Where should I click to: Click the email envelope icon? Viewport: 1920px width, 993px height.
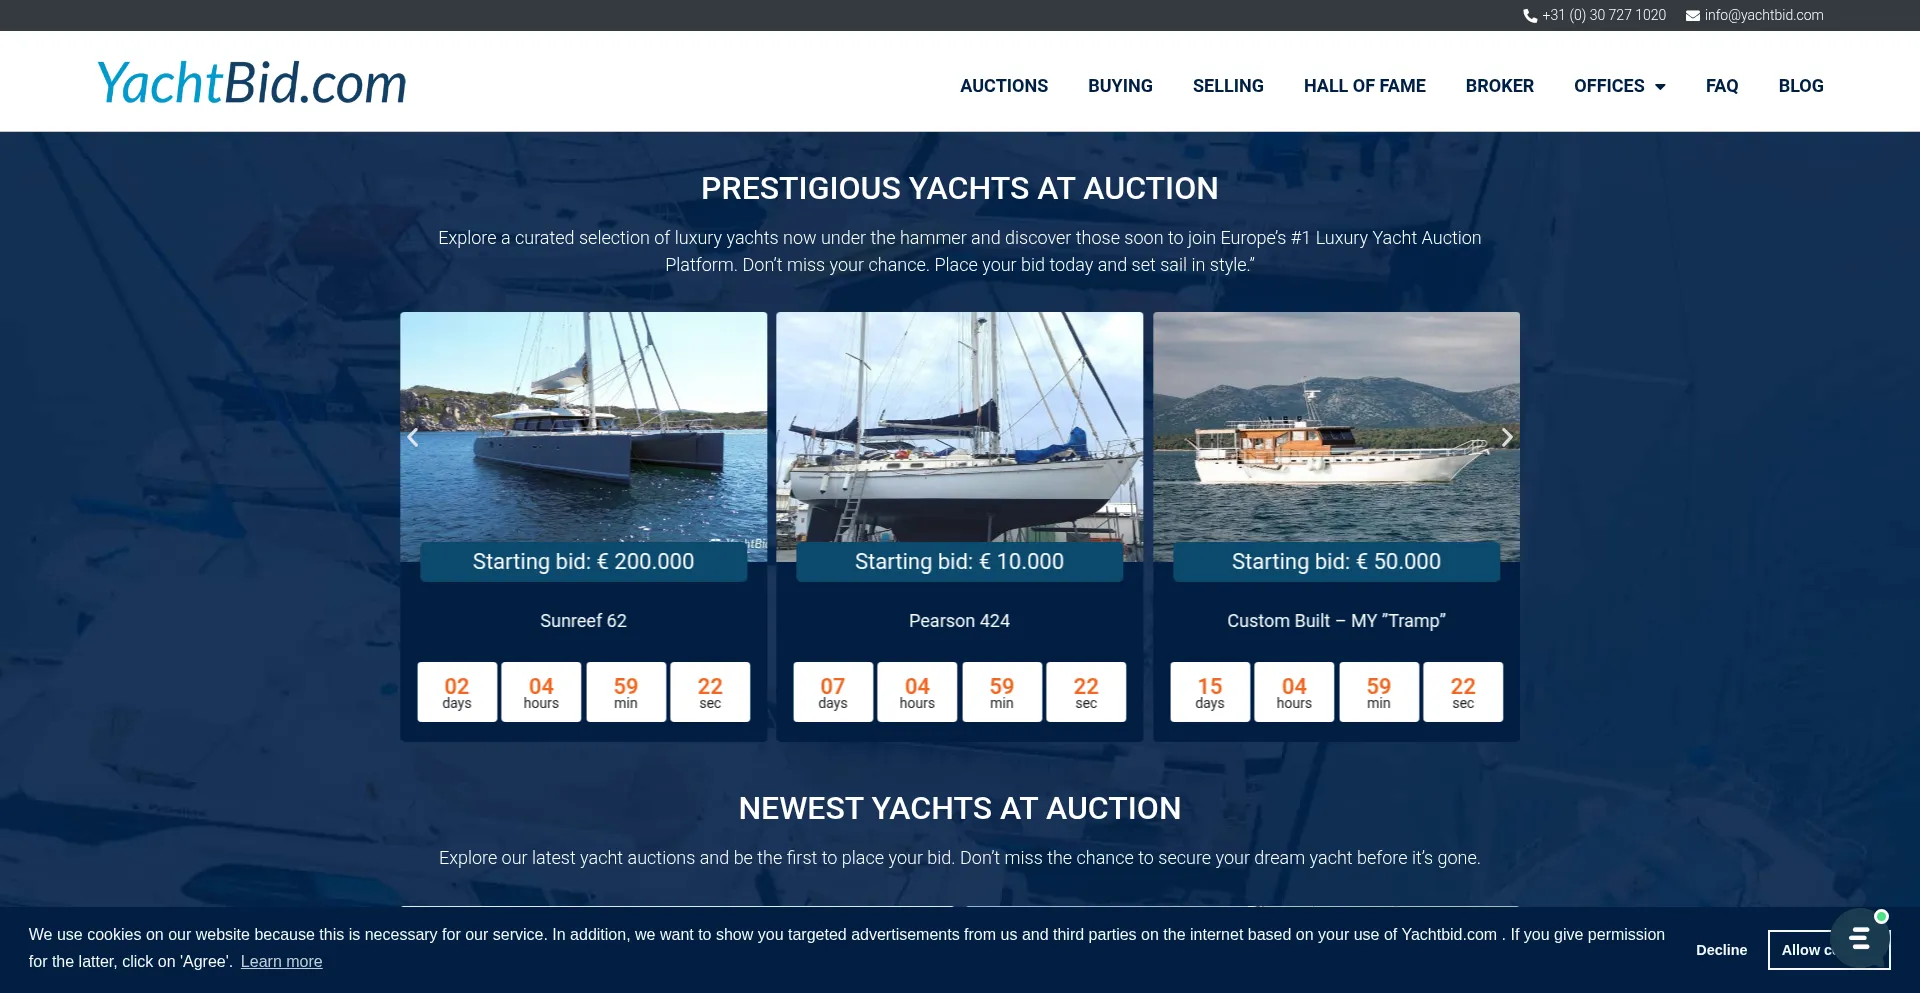tap(1692, 16)
